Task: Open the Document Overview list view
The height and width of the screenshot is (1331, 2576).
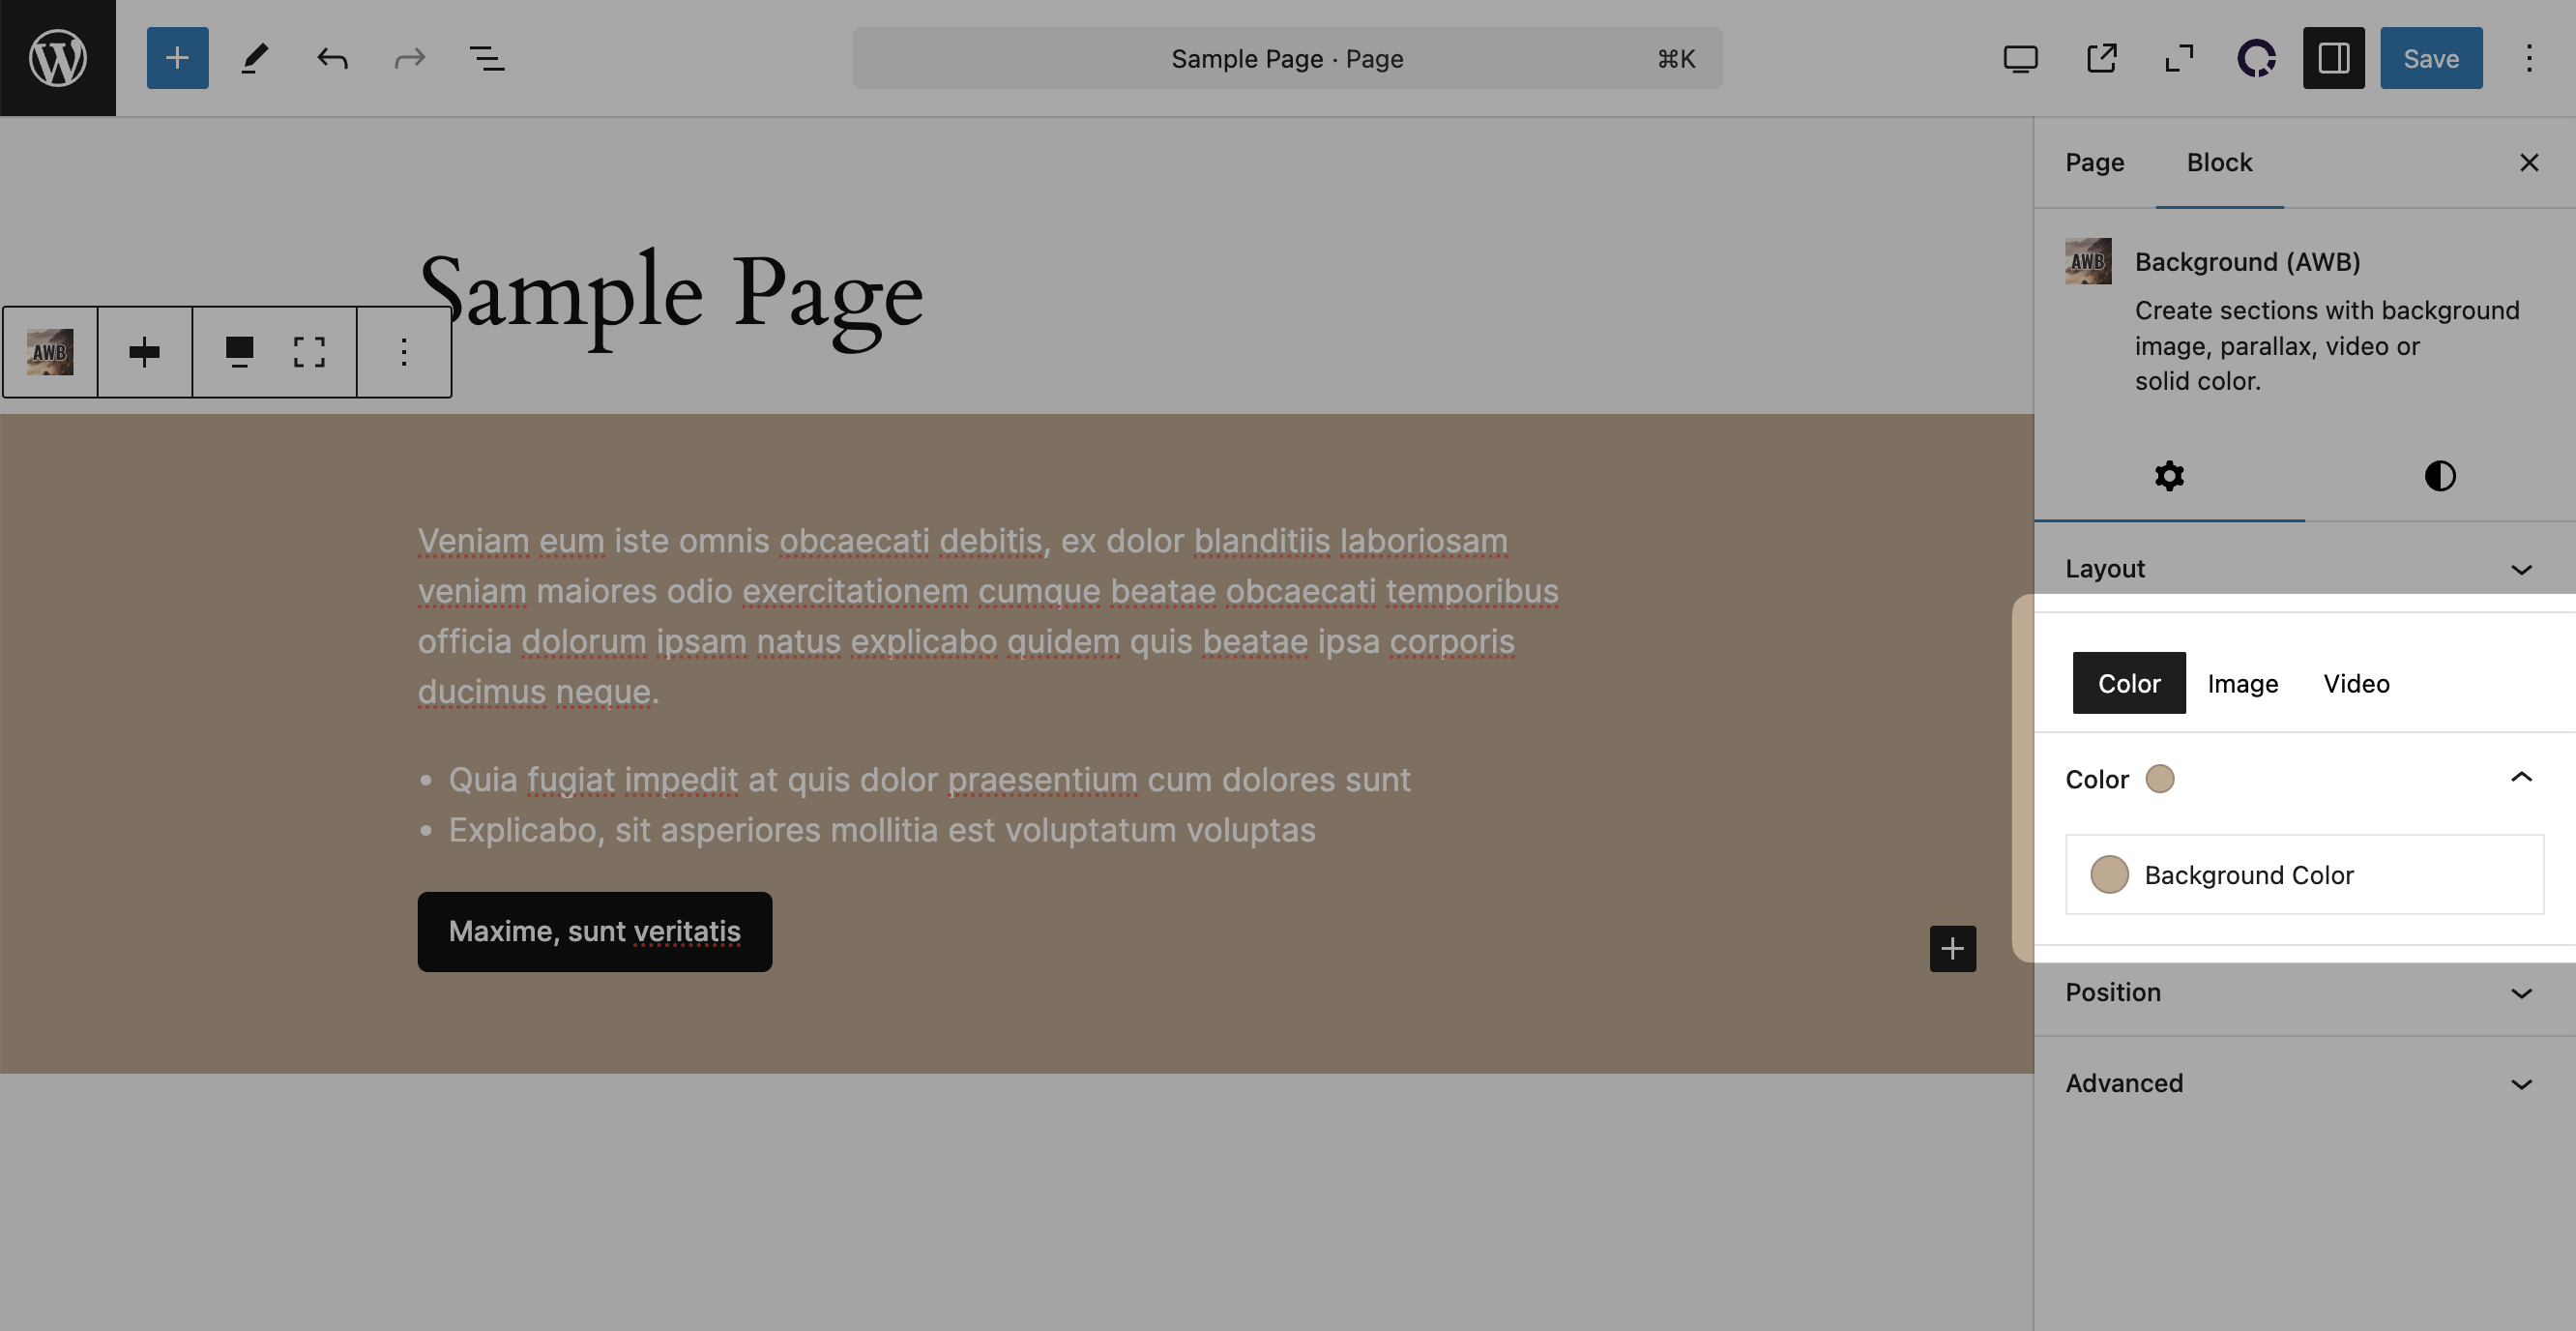Action: tap(487, 58)
